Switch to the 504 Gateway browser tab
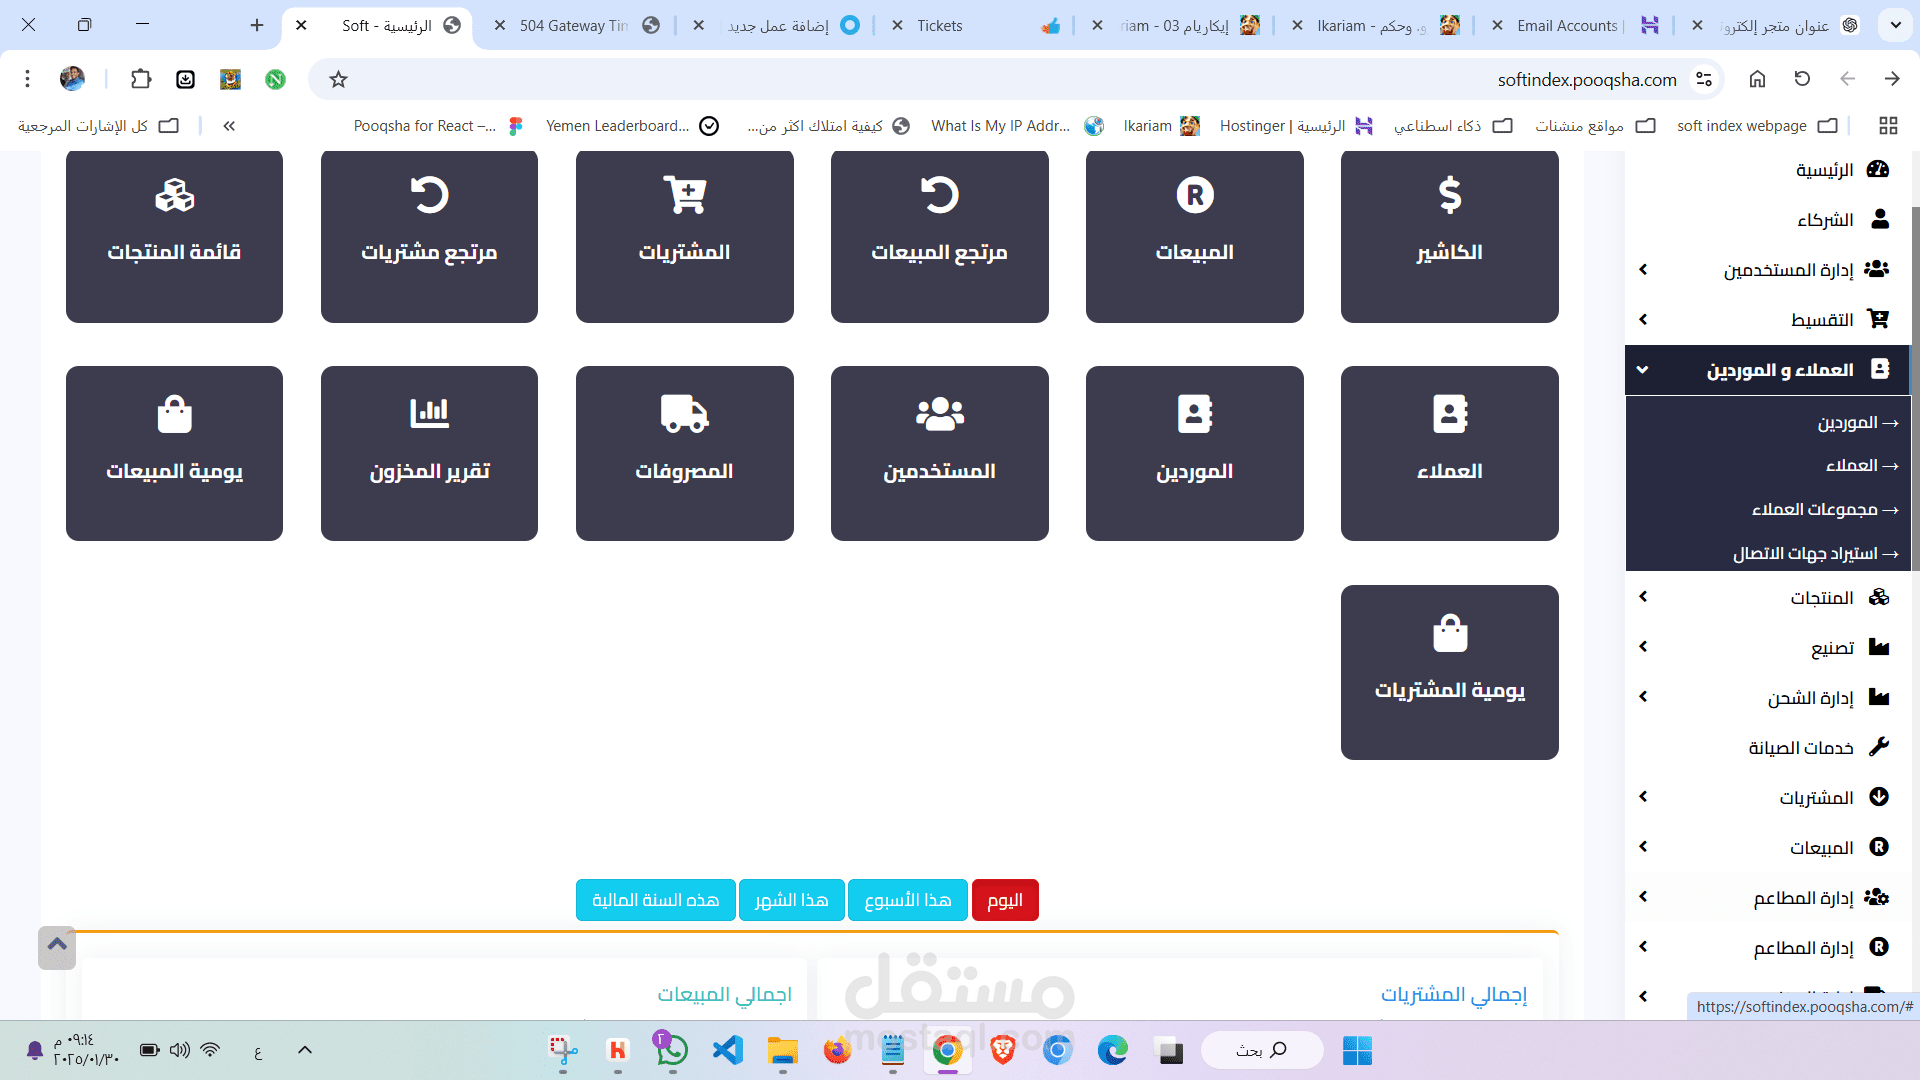 pos(574,26)
